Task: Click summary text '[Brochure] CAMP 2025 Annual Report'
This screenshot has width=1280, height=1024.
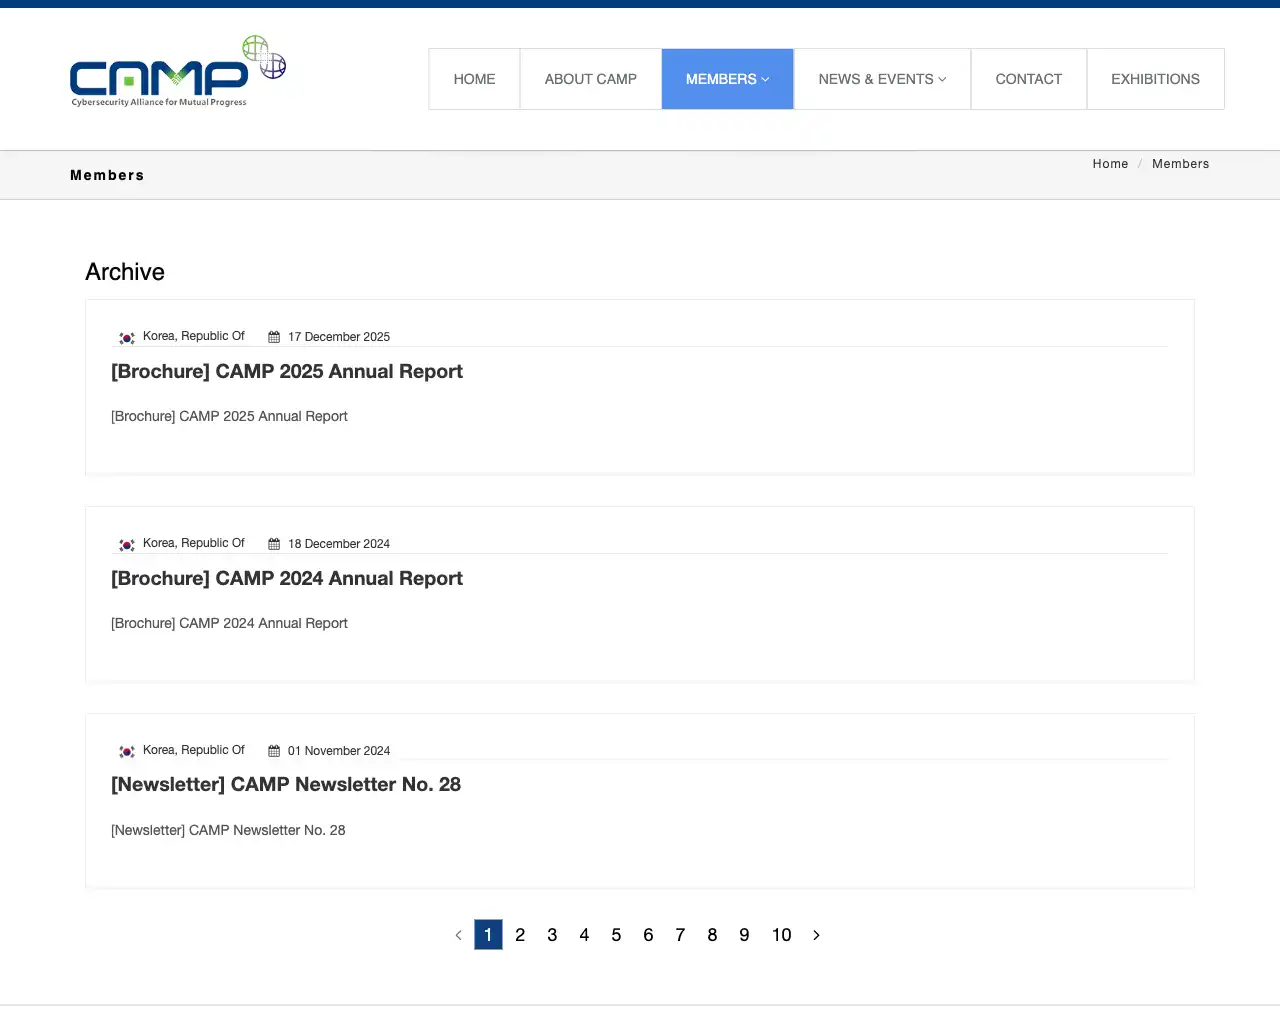Action: coord(229,416)
